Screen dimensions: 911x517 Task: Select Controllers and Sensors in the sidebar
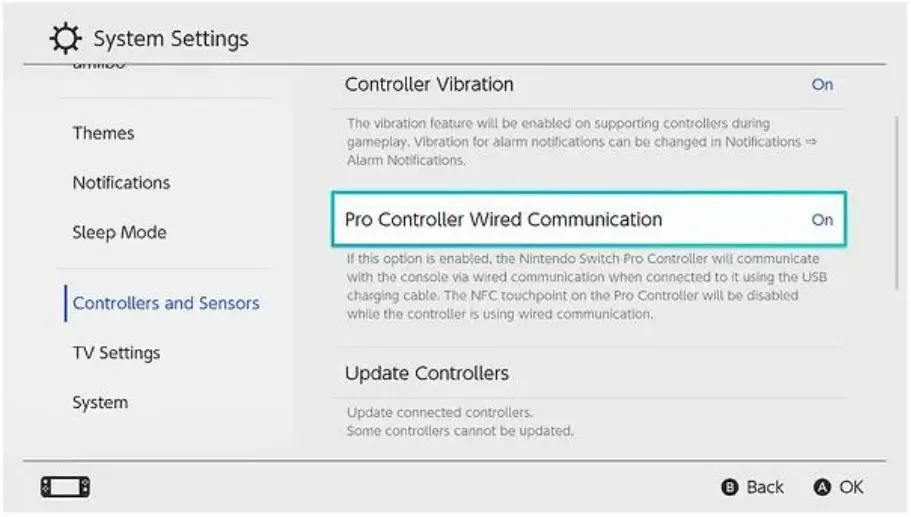click(x=166, y=303)
